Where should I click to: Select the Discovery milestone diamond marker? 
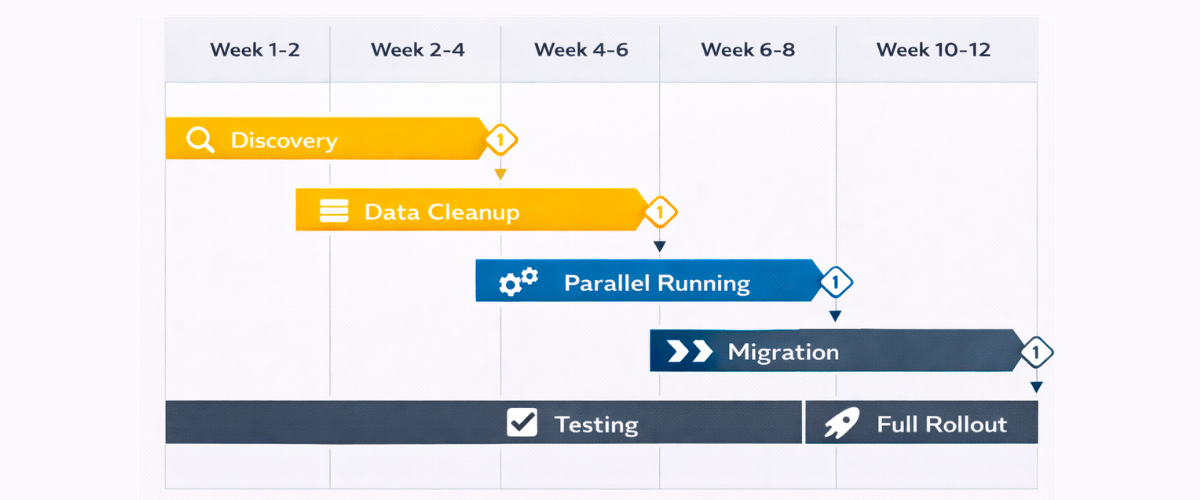point(500,140)
